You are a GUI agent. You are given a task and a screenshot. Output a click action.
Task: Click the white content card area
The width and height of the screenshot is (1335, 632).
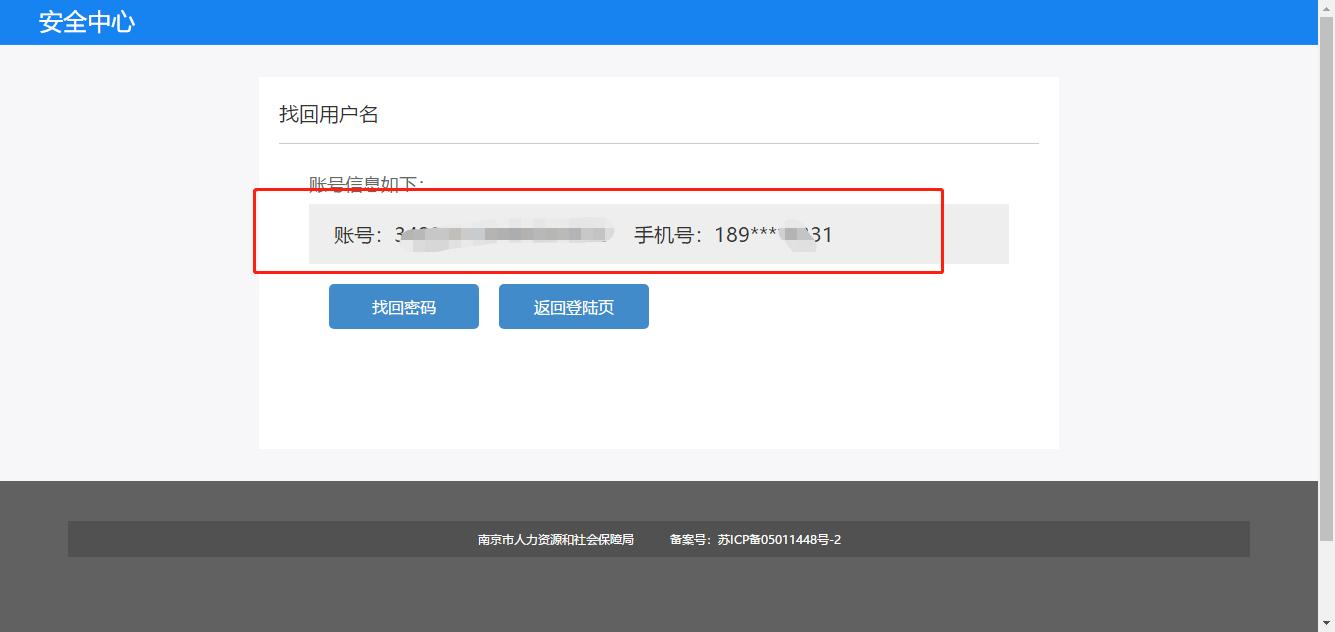660,400
